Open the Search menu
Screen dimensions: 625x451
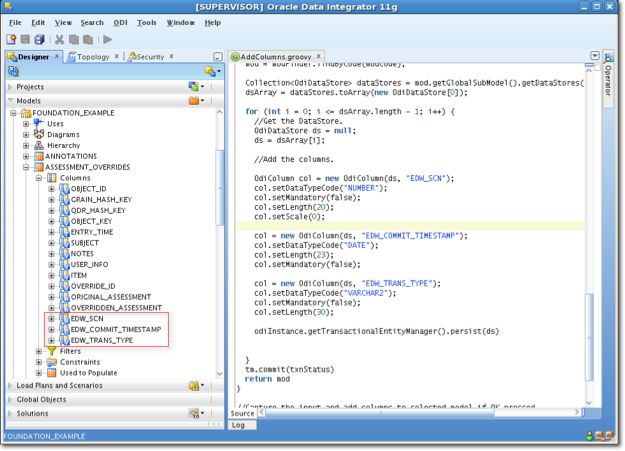coord(92,23)
